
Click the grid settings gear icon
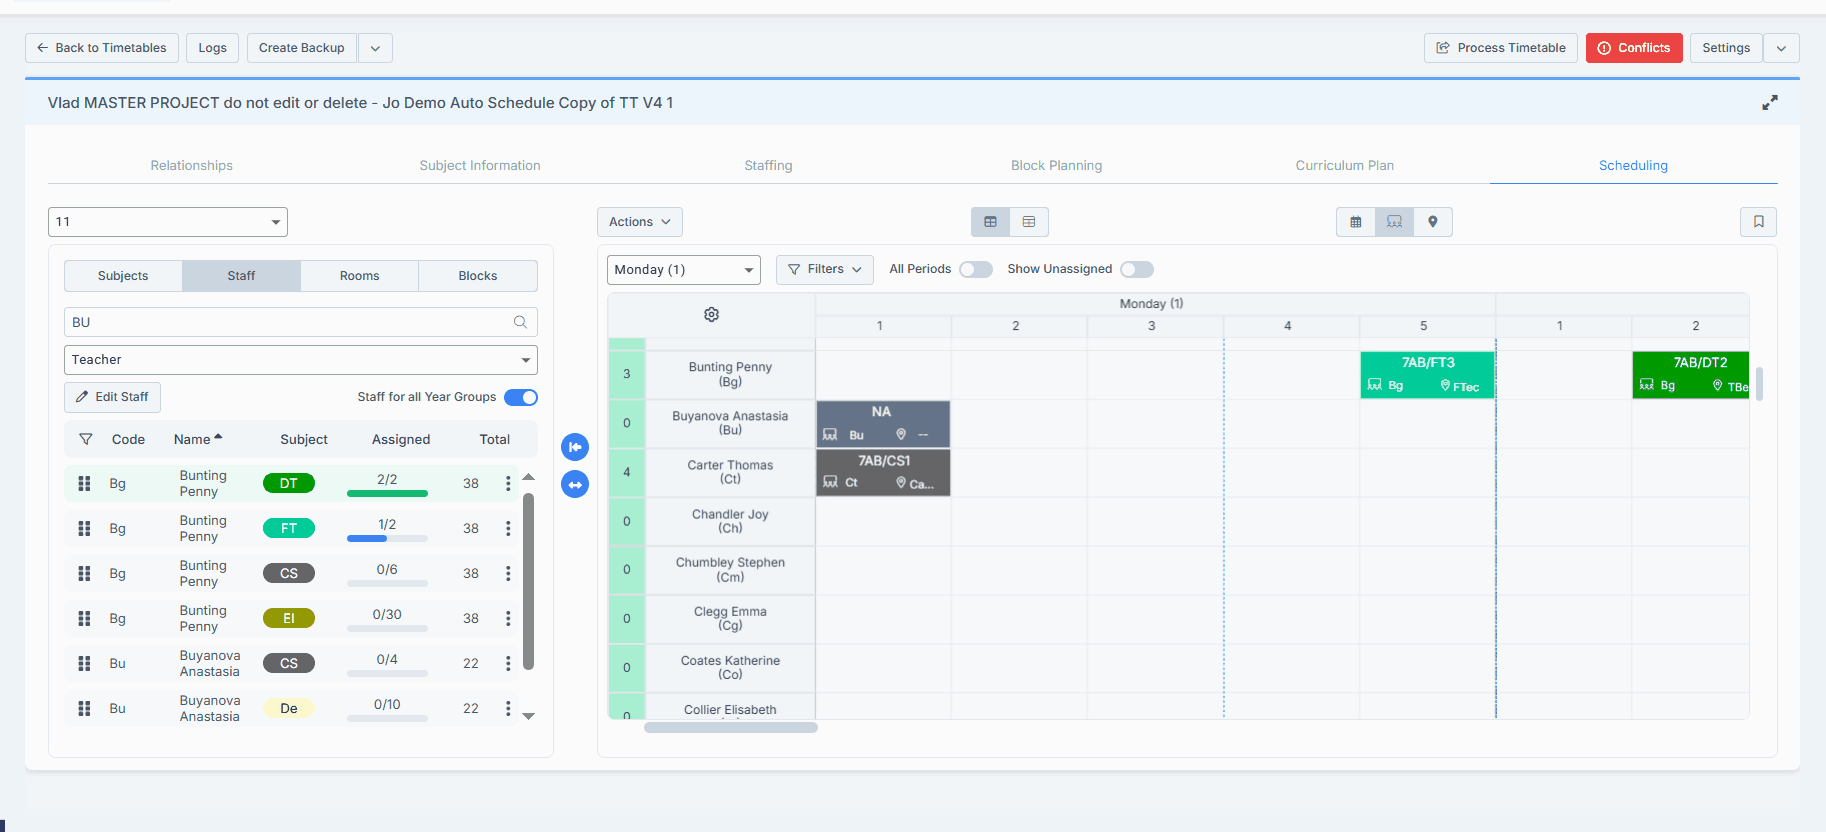[x=711, y=315]
